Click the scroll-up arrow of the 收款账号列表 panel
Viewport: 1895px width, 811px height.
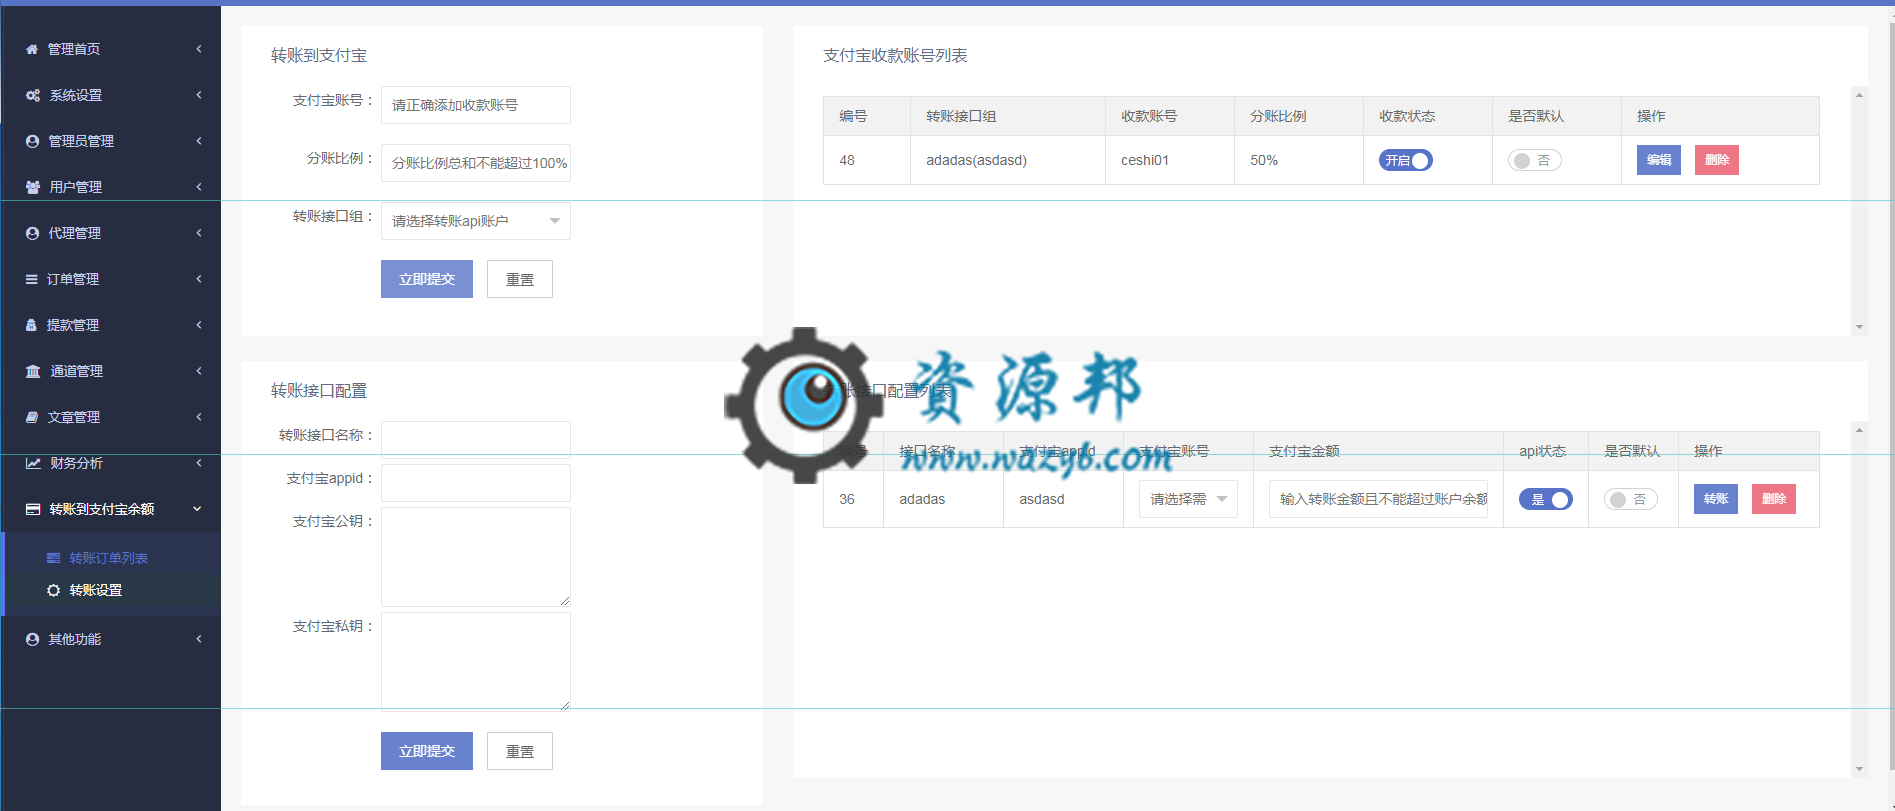point(1859,95)
